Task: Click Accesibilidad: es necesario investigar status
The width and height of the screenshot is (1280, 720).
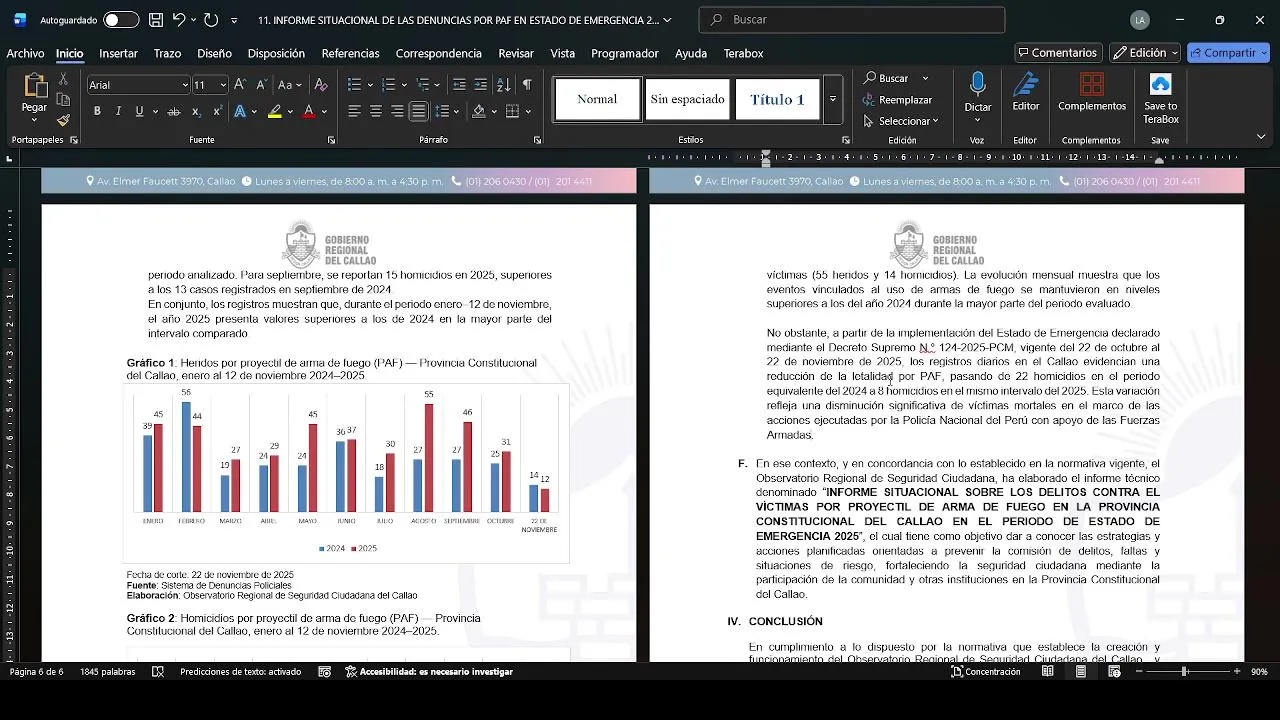Action: point(428,672)
